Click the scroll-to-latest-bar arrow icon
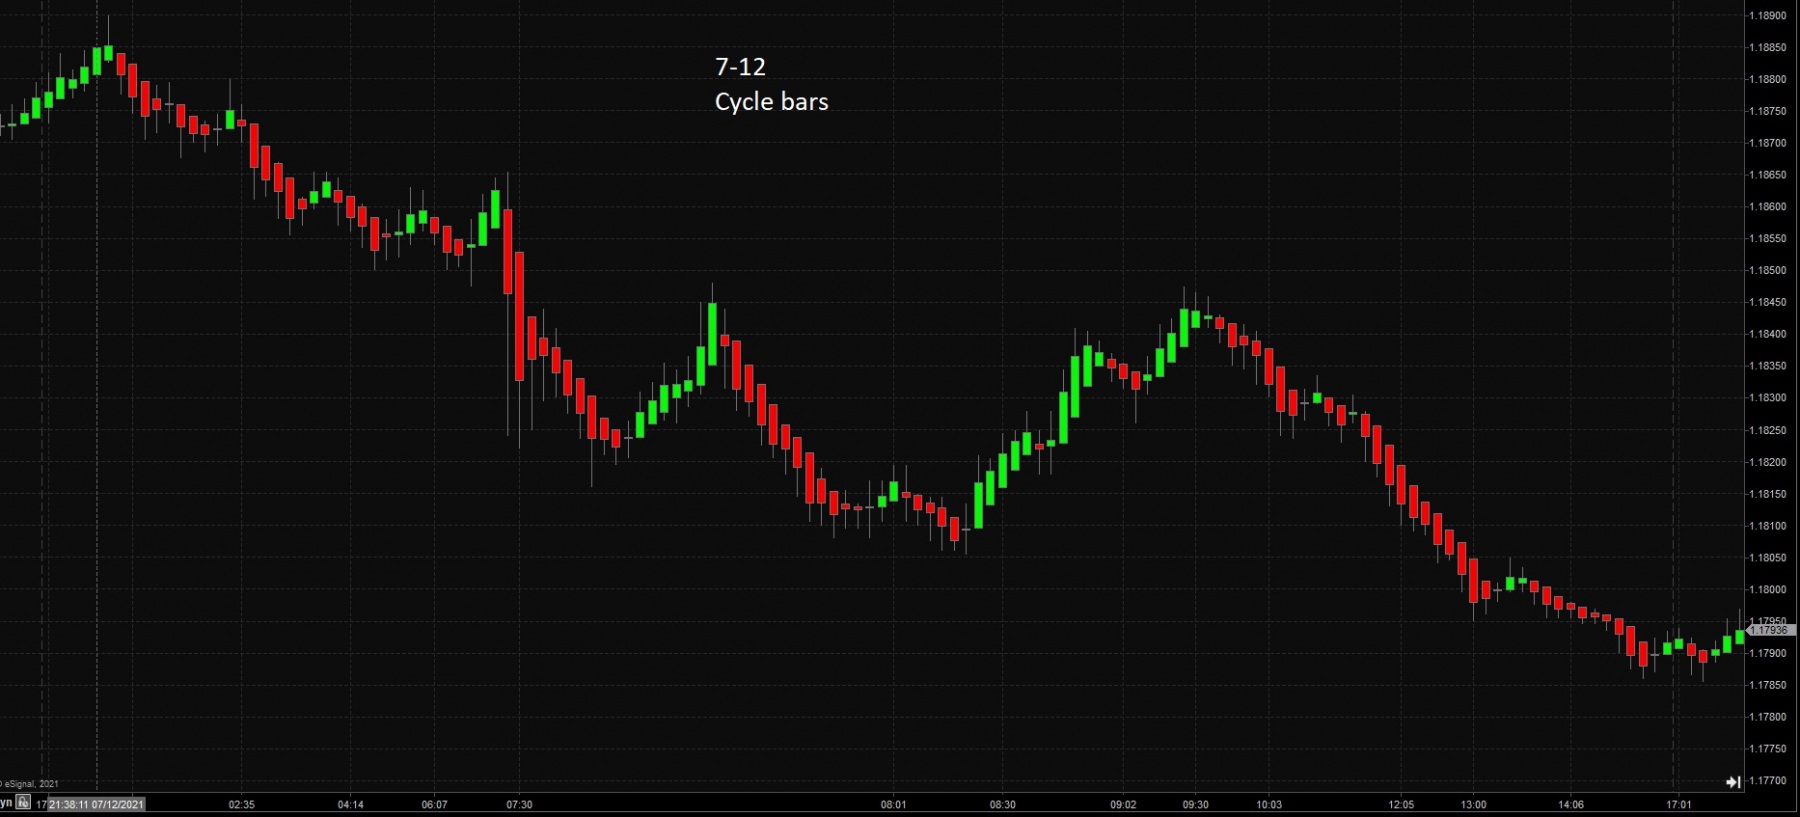 click(x=1733, y=782)
